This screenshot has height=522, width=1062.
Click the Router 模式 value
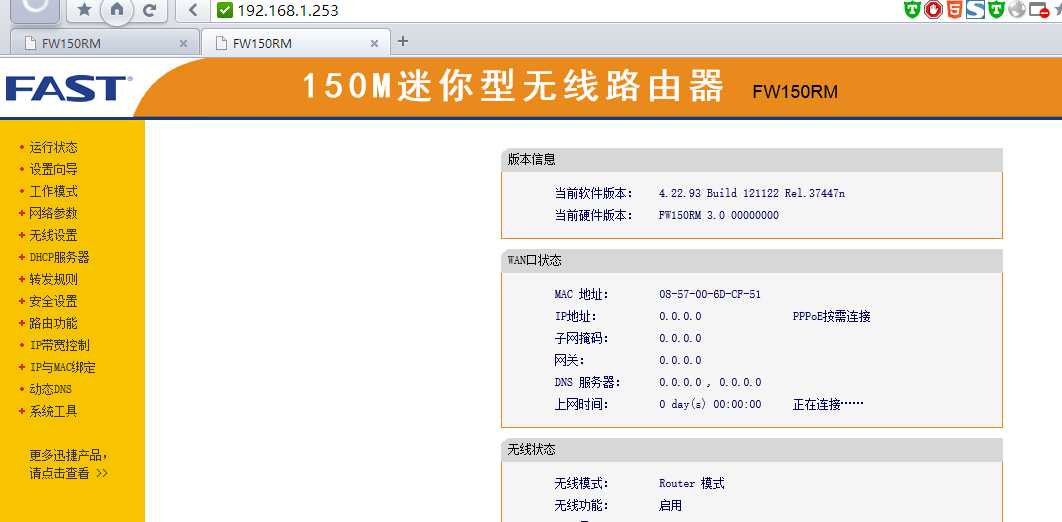pyautogui.click(x=692, y=483)
